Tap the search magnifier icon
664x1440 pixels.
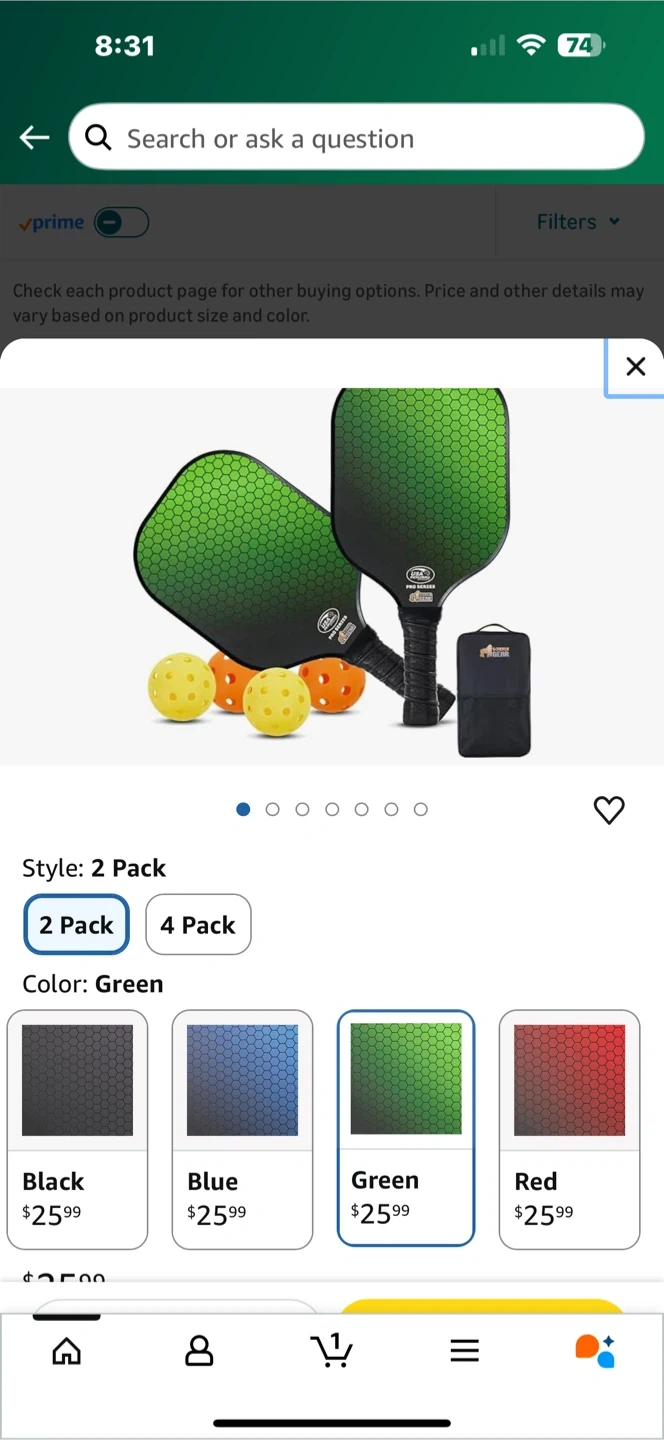98,137
